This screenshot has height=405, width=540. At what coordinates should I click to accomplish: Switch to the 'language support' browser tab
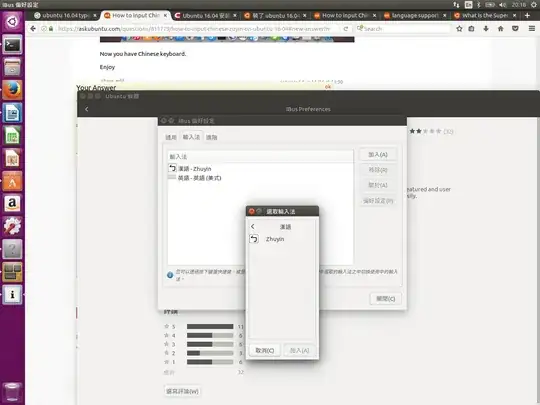click(x=415, y=15)
